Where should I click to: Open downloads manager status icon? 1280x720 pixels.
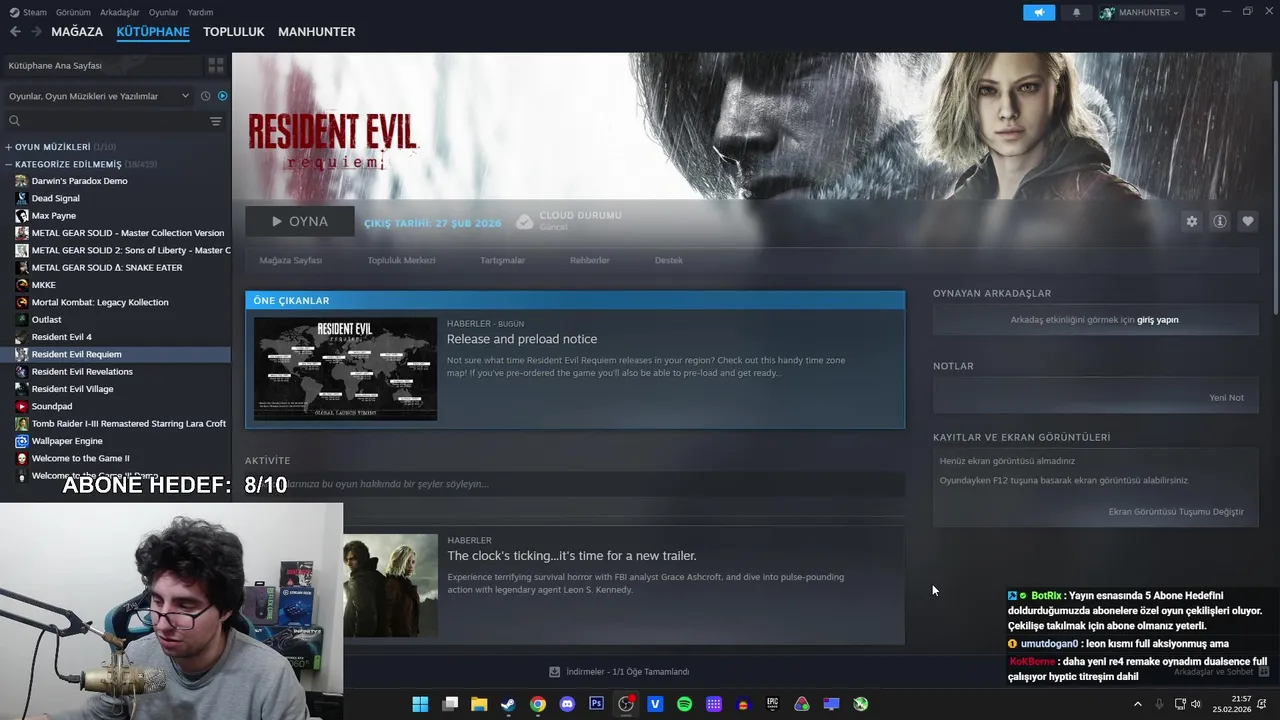coord(554,672)
